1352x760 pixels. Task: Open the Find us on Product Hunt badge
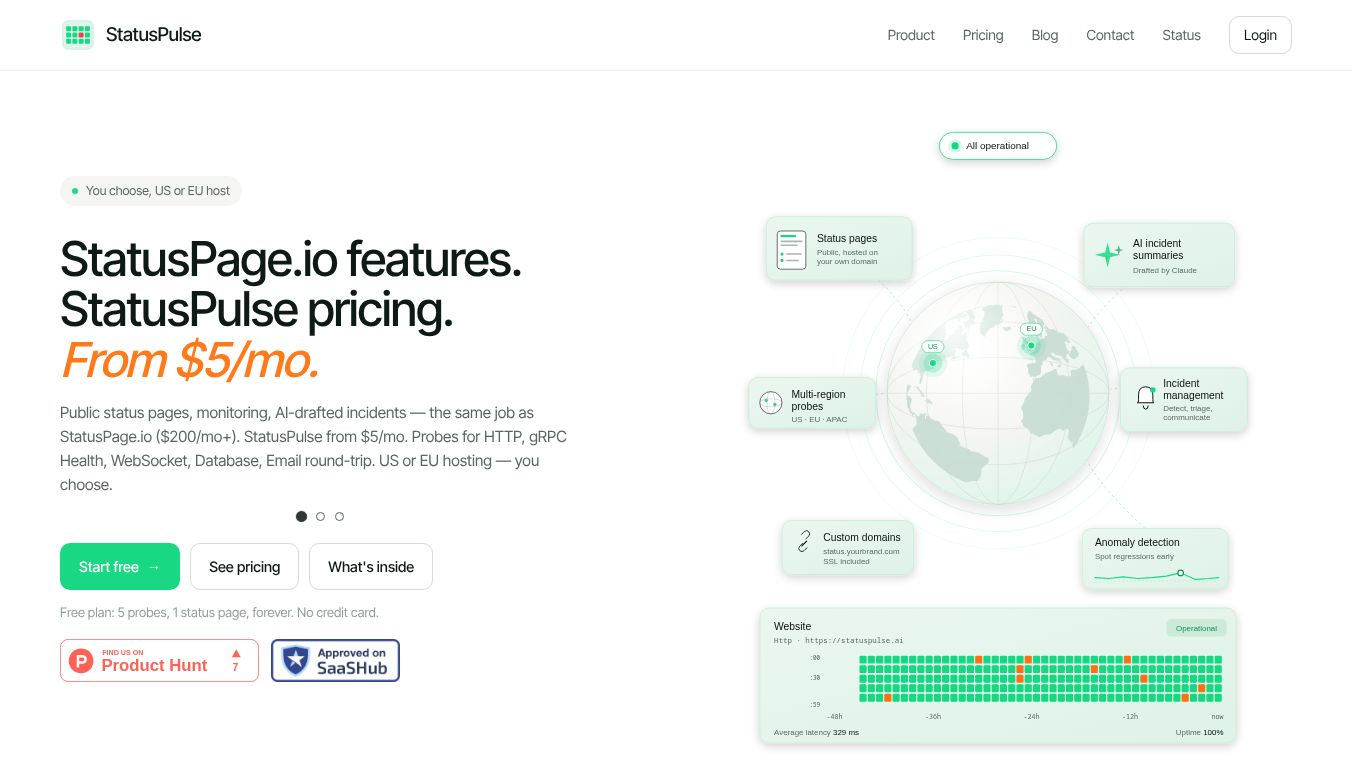coord(159,660)
